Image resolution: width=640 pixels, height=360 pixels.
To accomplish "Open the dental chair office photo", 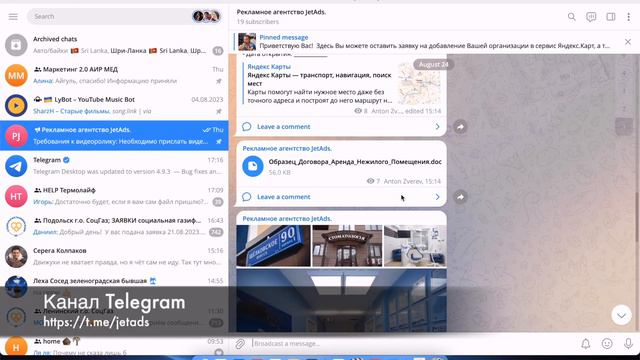I will click(415, 246).
